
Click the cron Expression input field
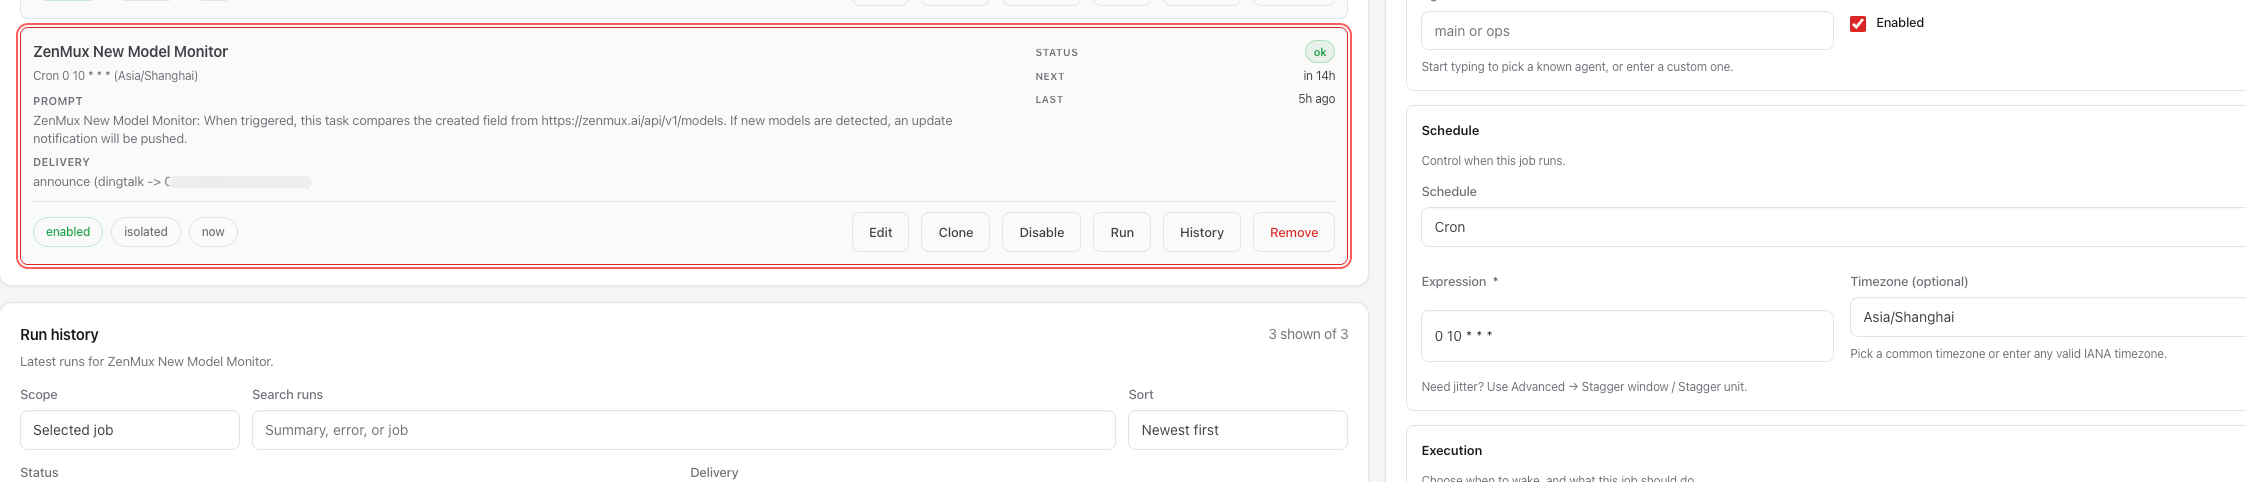pos(1626,336)
